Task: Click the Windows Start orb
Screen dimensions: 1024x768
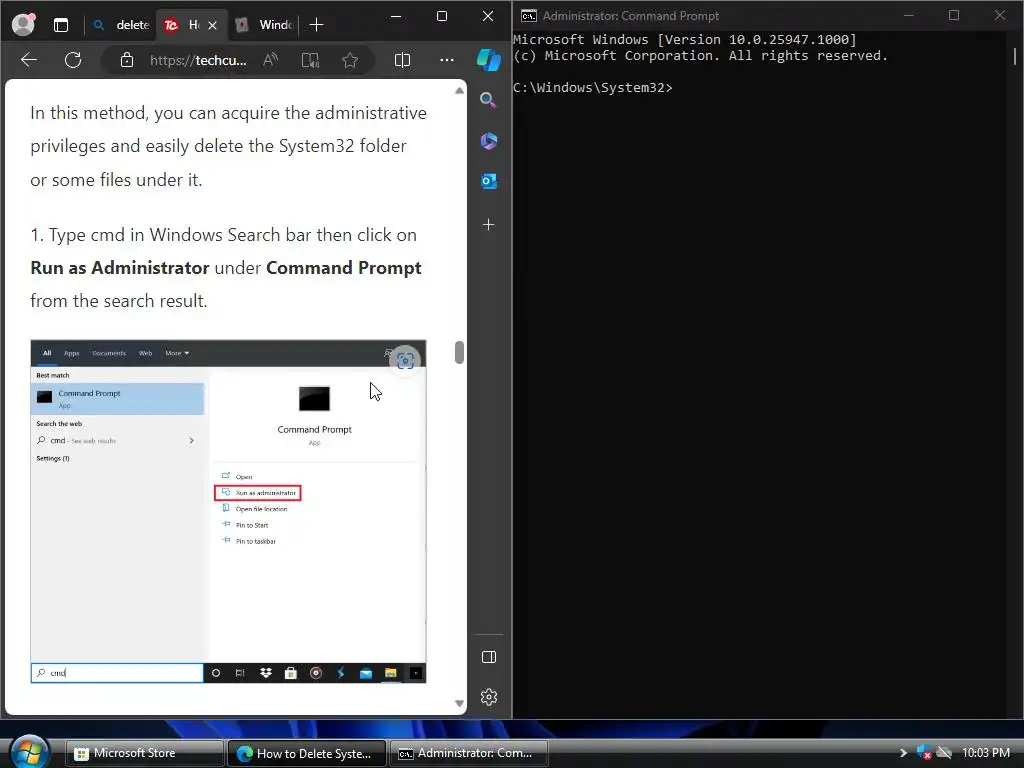Action: click(30, 752)
